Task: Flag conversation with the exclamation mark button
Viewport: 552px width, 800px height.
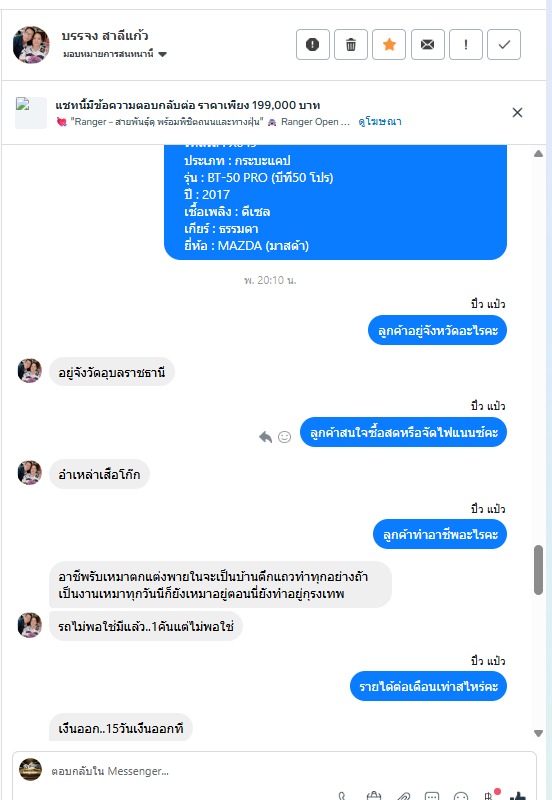Action: 466,44
